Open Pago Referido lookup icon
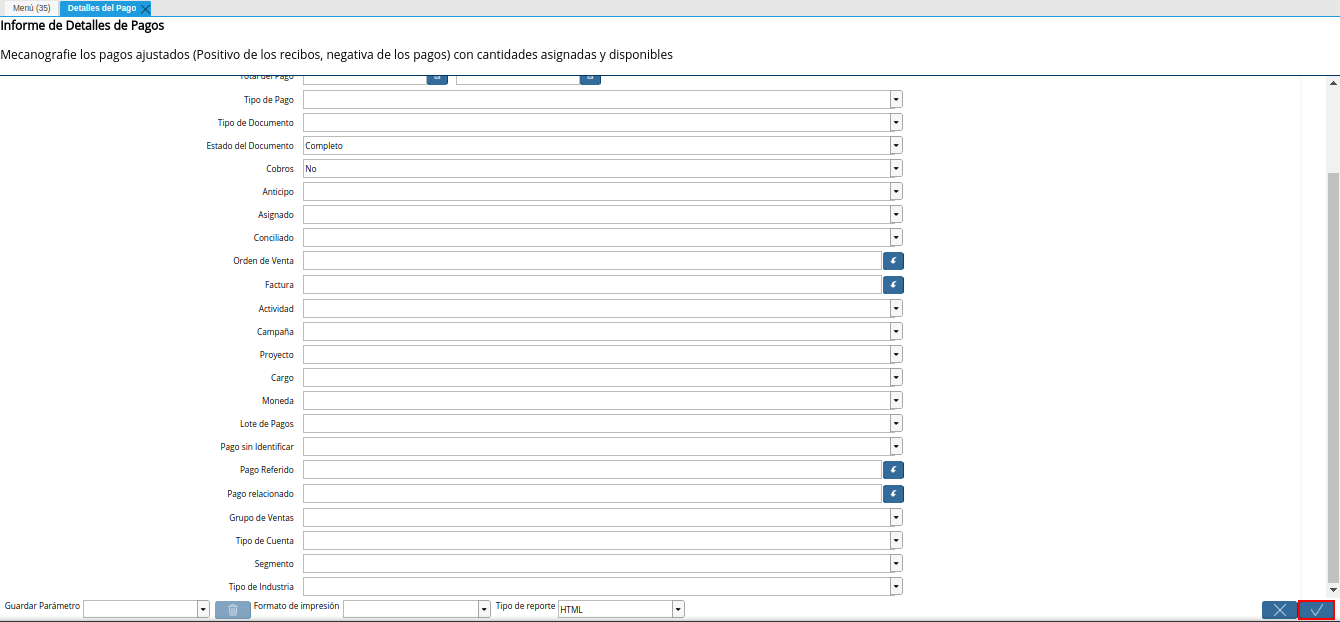The height and width of the screenshot is (622, 1340). [x=893, y=470]
